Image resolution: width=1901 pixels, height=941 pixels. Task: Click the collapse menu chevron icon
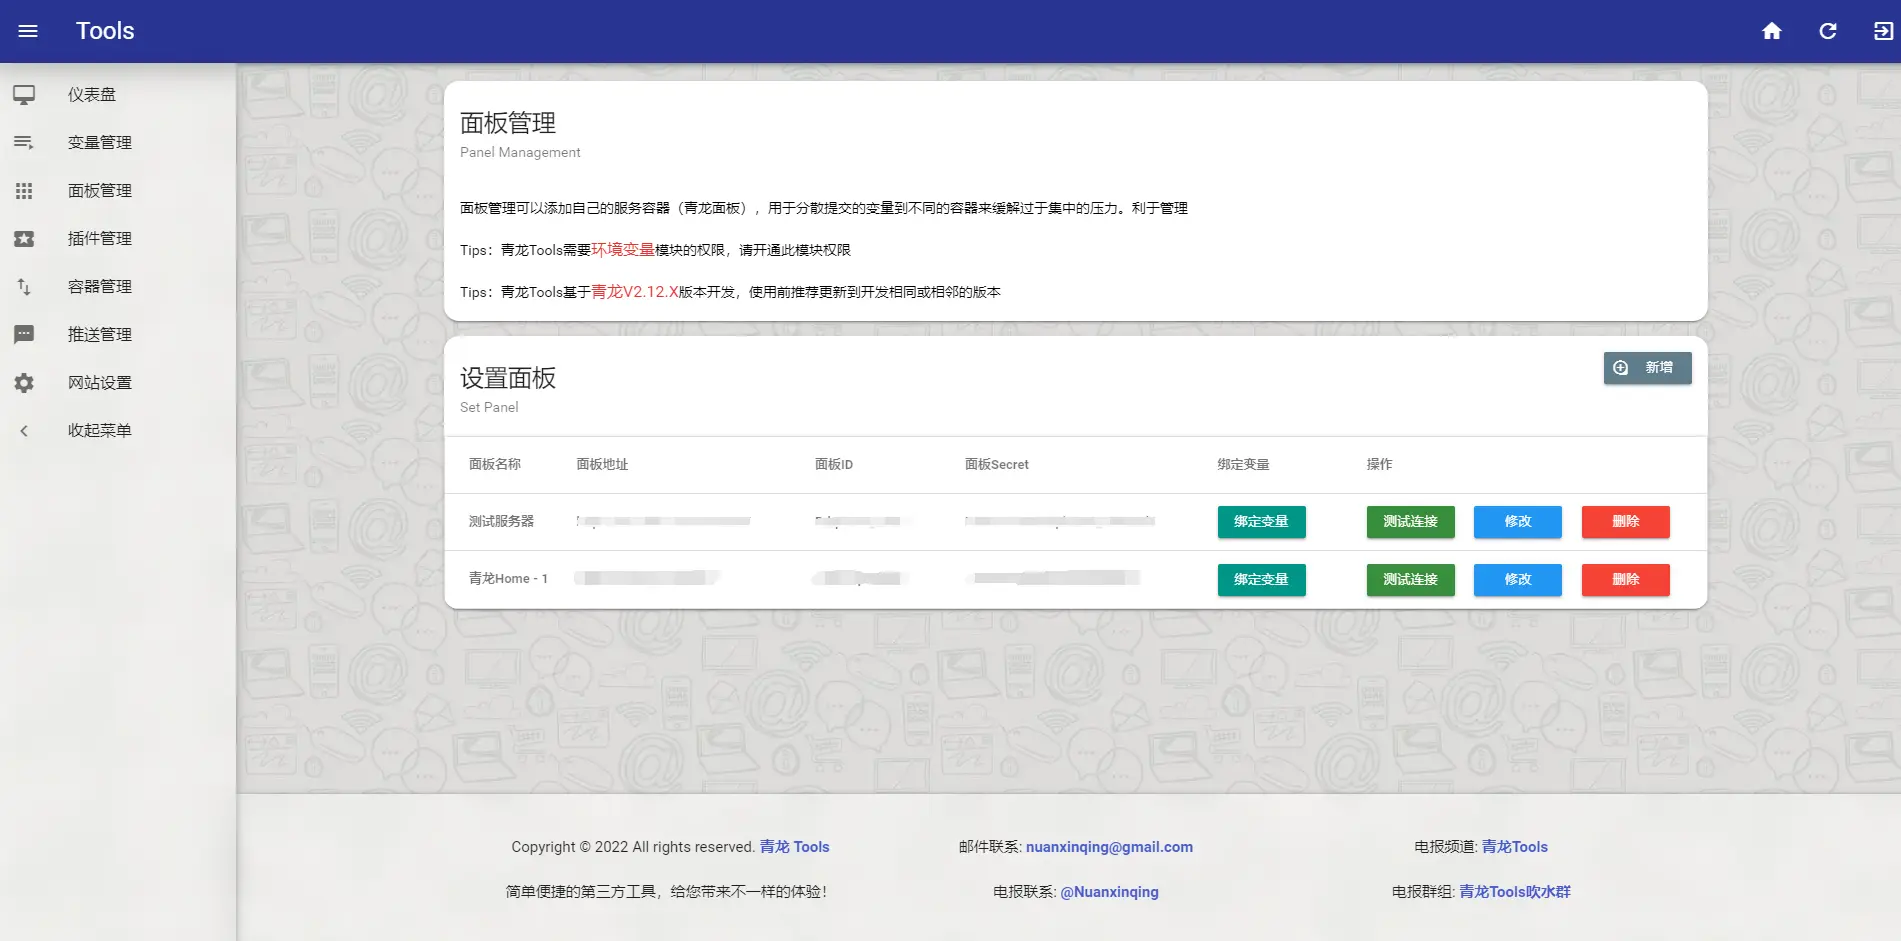(x=24, y=431)
